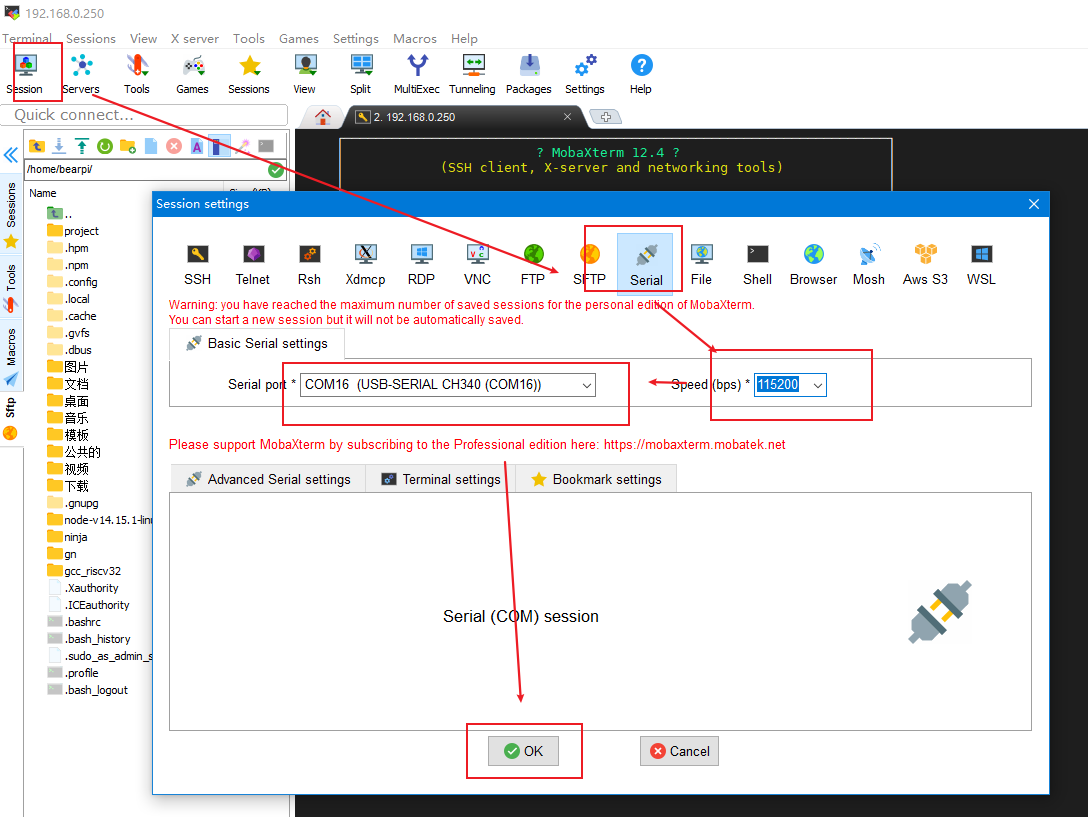This screenshot has height=817, width=1088.
Task: Click the download arrow in SFTP toolbar
Action: [59, 146]
